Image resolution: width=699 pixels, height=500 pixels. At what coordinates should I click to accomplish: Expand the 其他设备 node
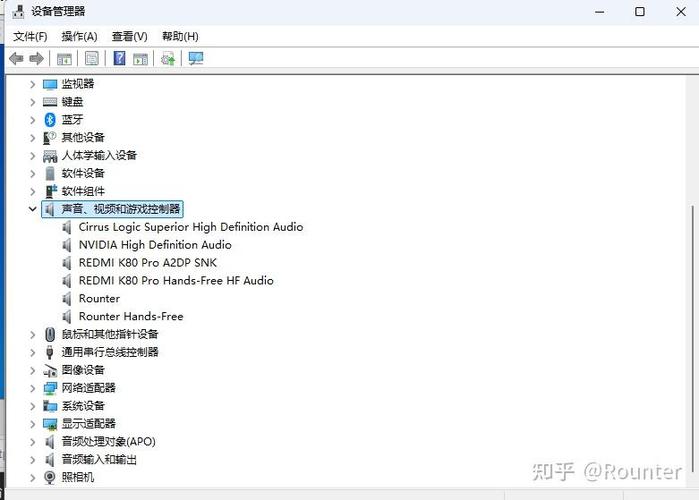pyautogui.click(x=33, y=138)
